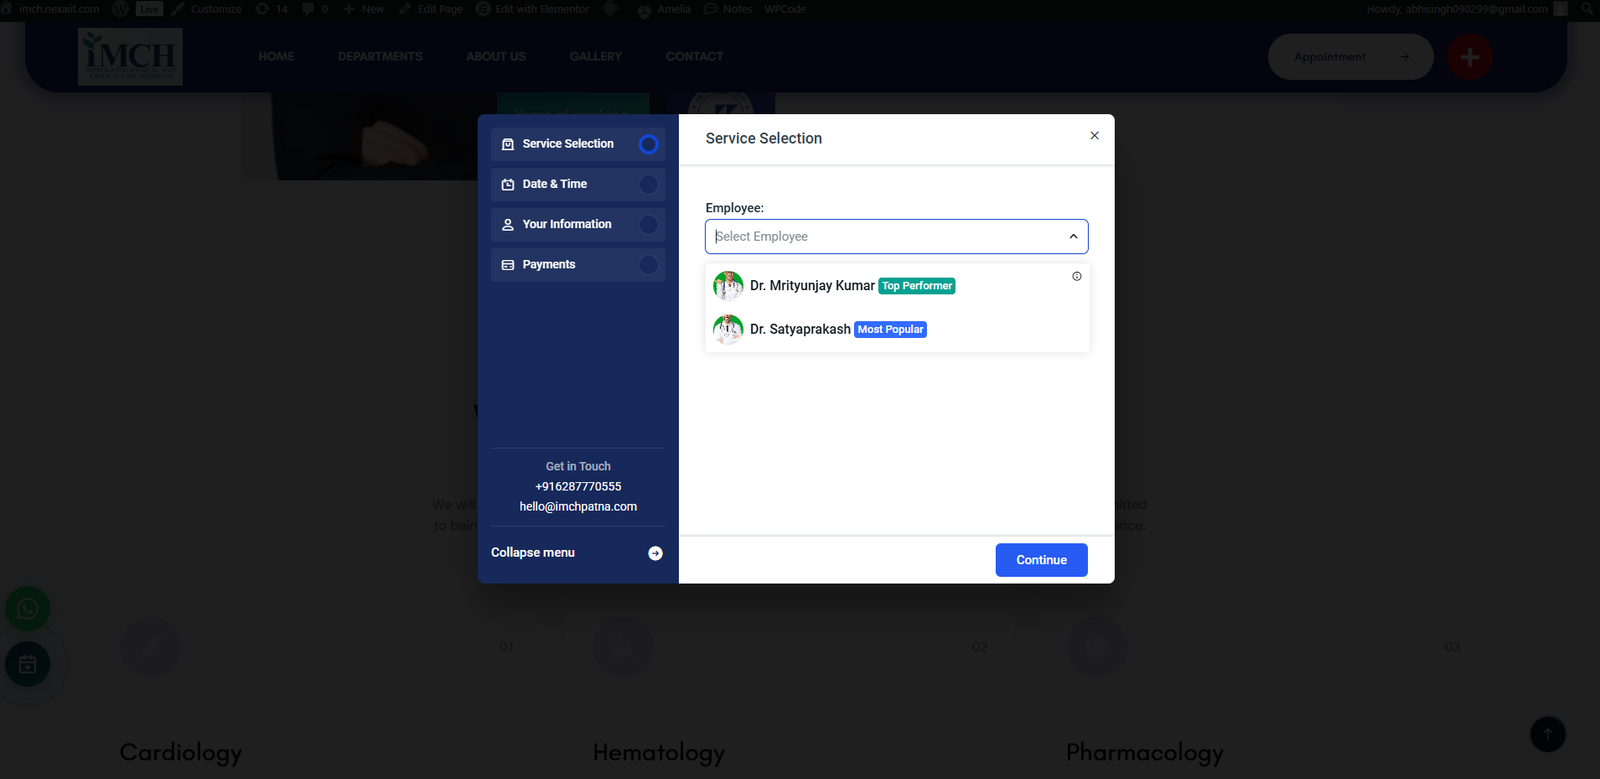Viewport: 1600px width, 779px height.
Task: Click the Service Selection clipboard icon
Action: (508, 144)
